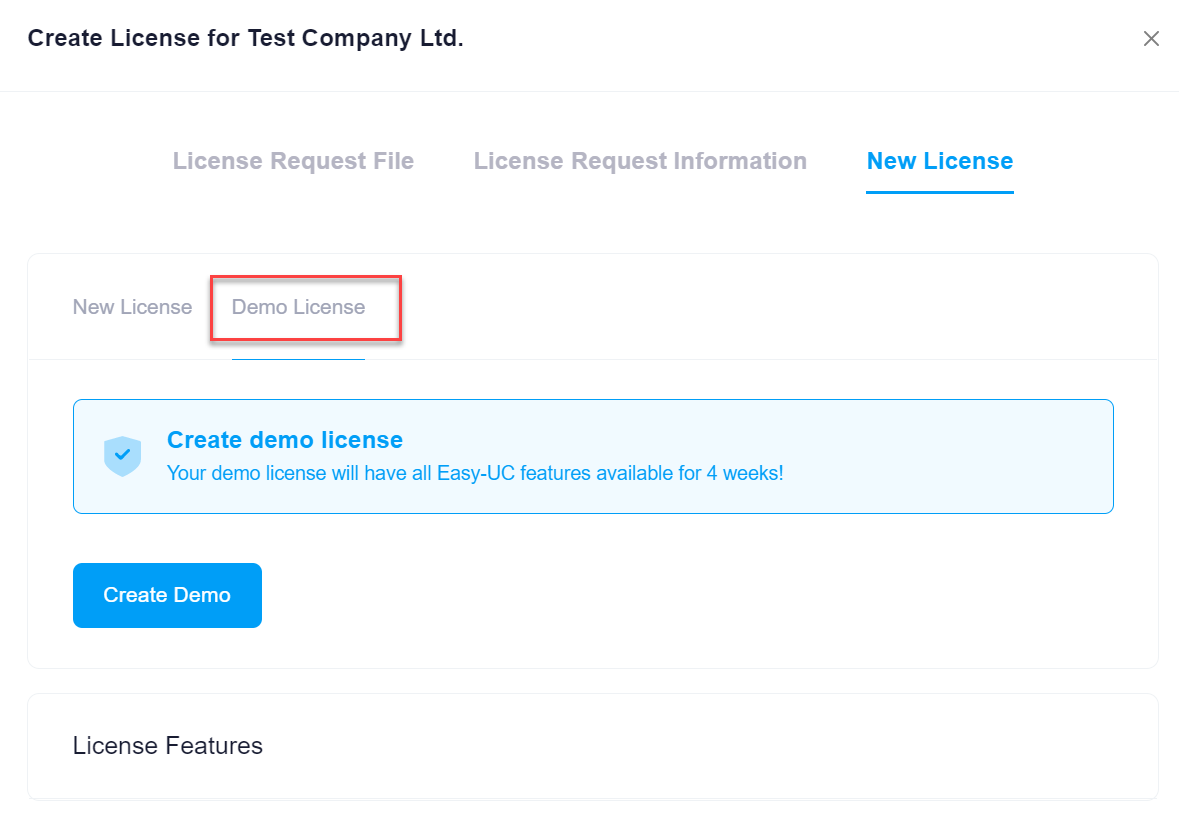Click the underline beneath Demo License tab
Viewport: 1179px width, 824px height.
298,358
